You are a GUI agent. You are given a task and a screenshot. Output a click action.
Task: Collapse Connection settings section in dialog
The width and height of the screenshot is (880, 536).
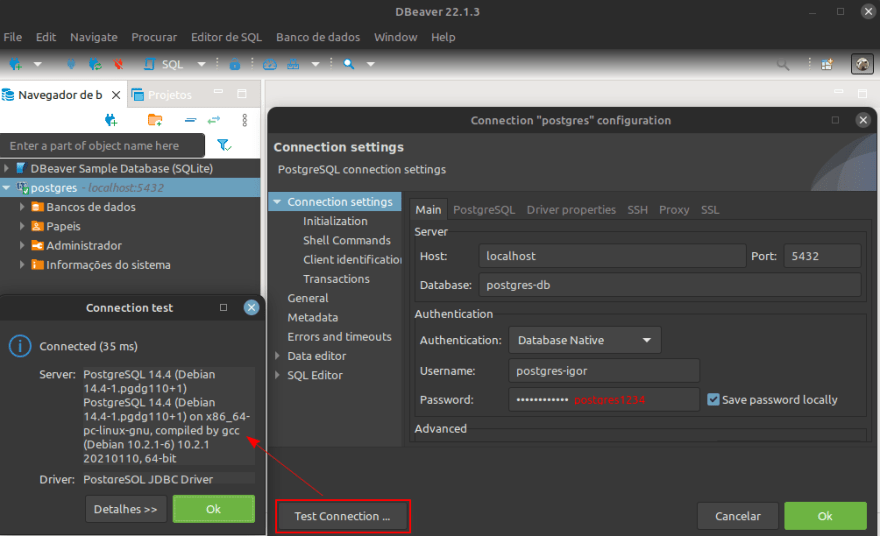[x=277, y=201]
